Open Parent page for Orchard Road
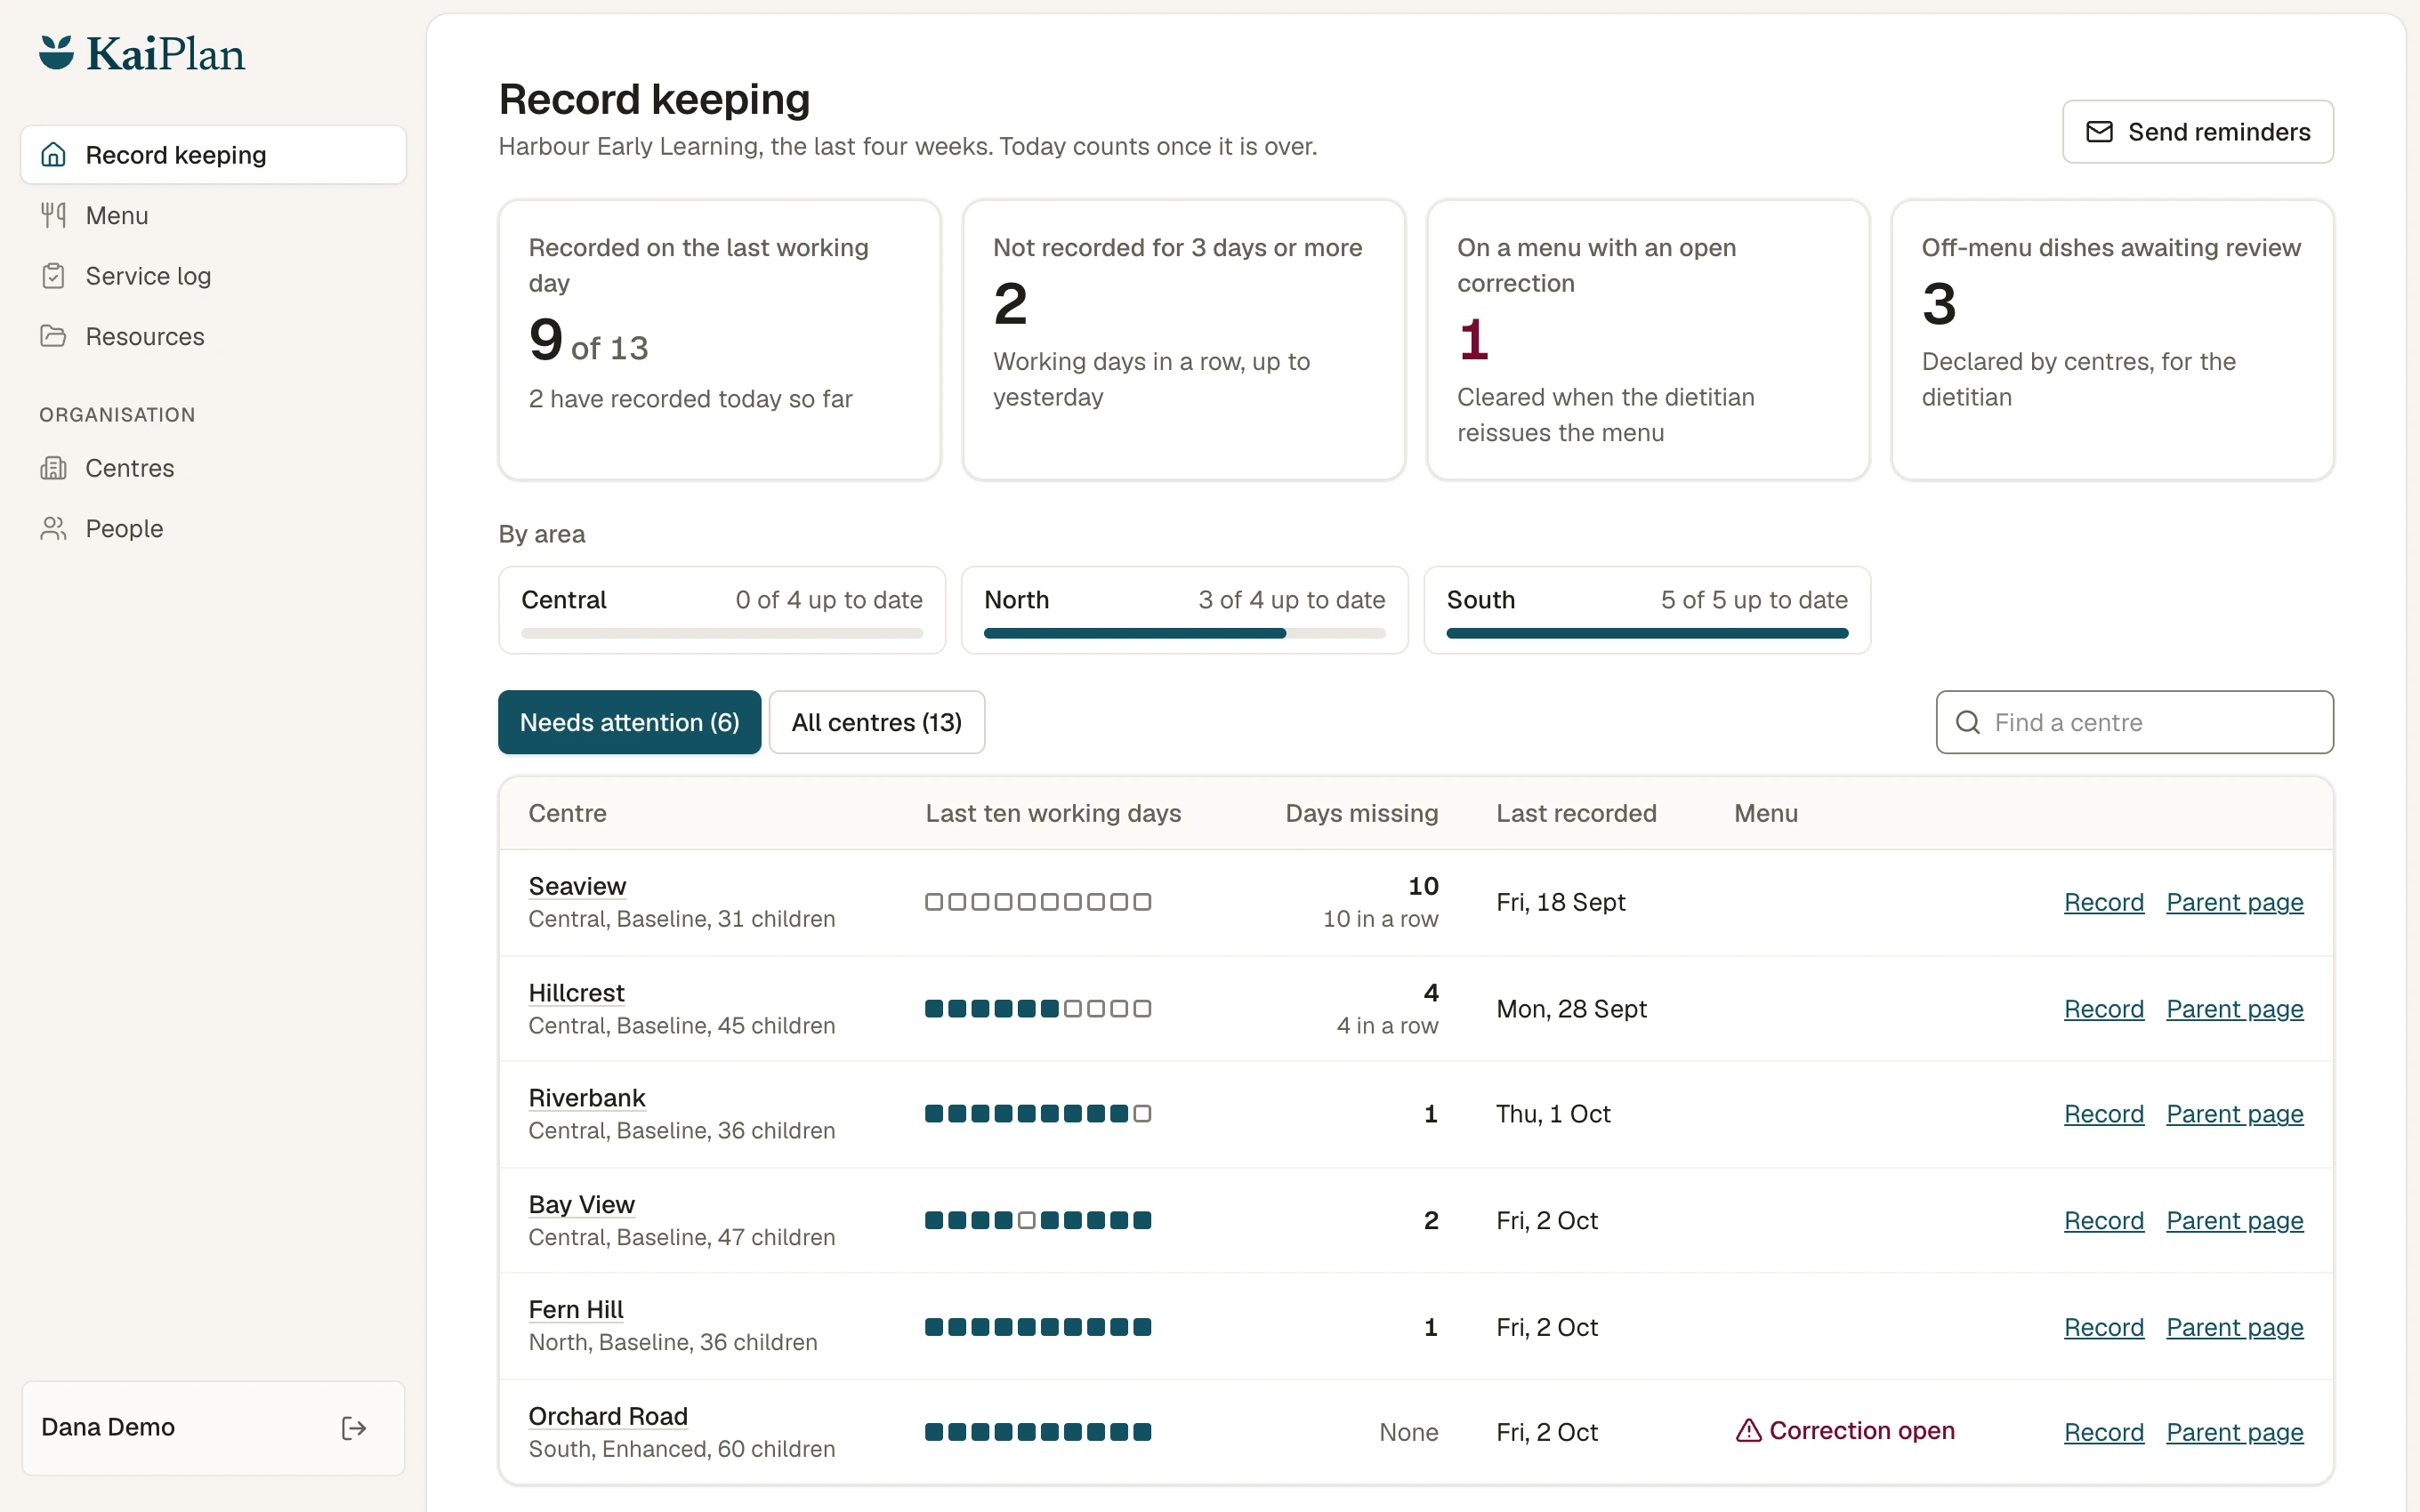 [x=2235, y=1433]
